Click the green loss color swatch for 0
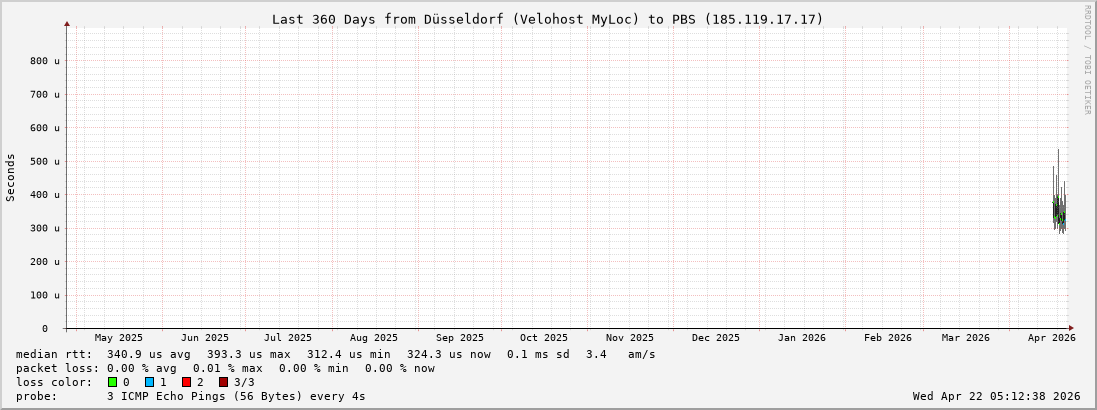 coord(113,382)
